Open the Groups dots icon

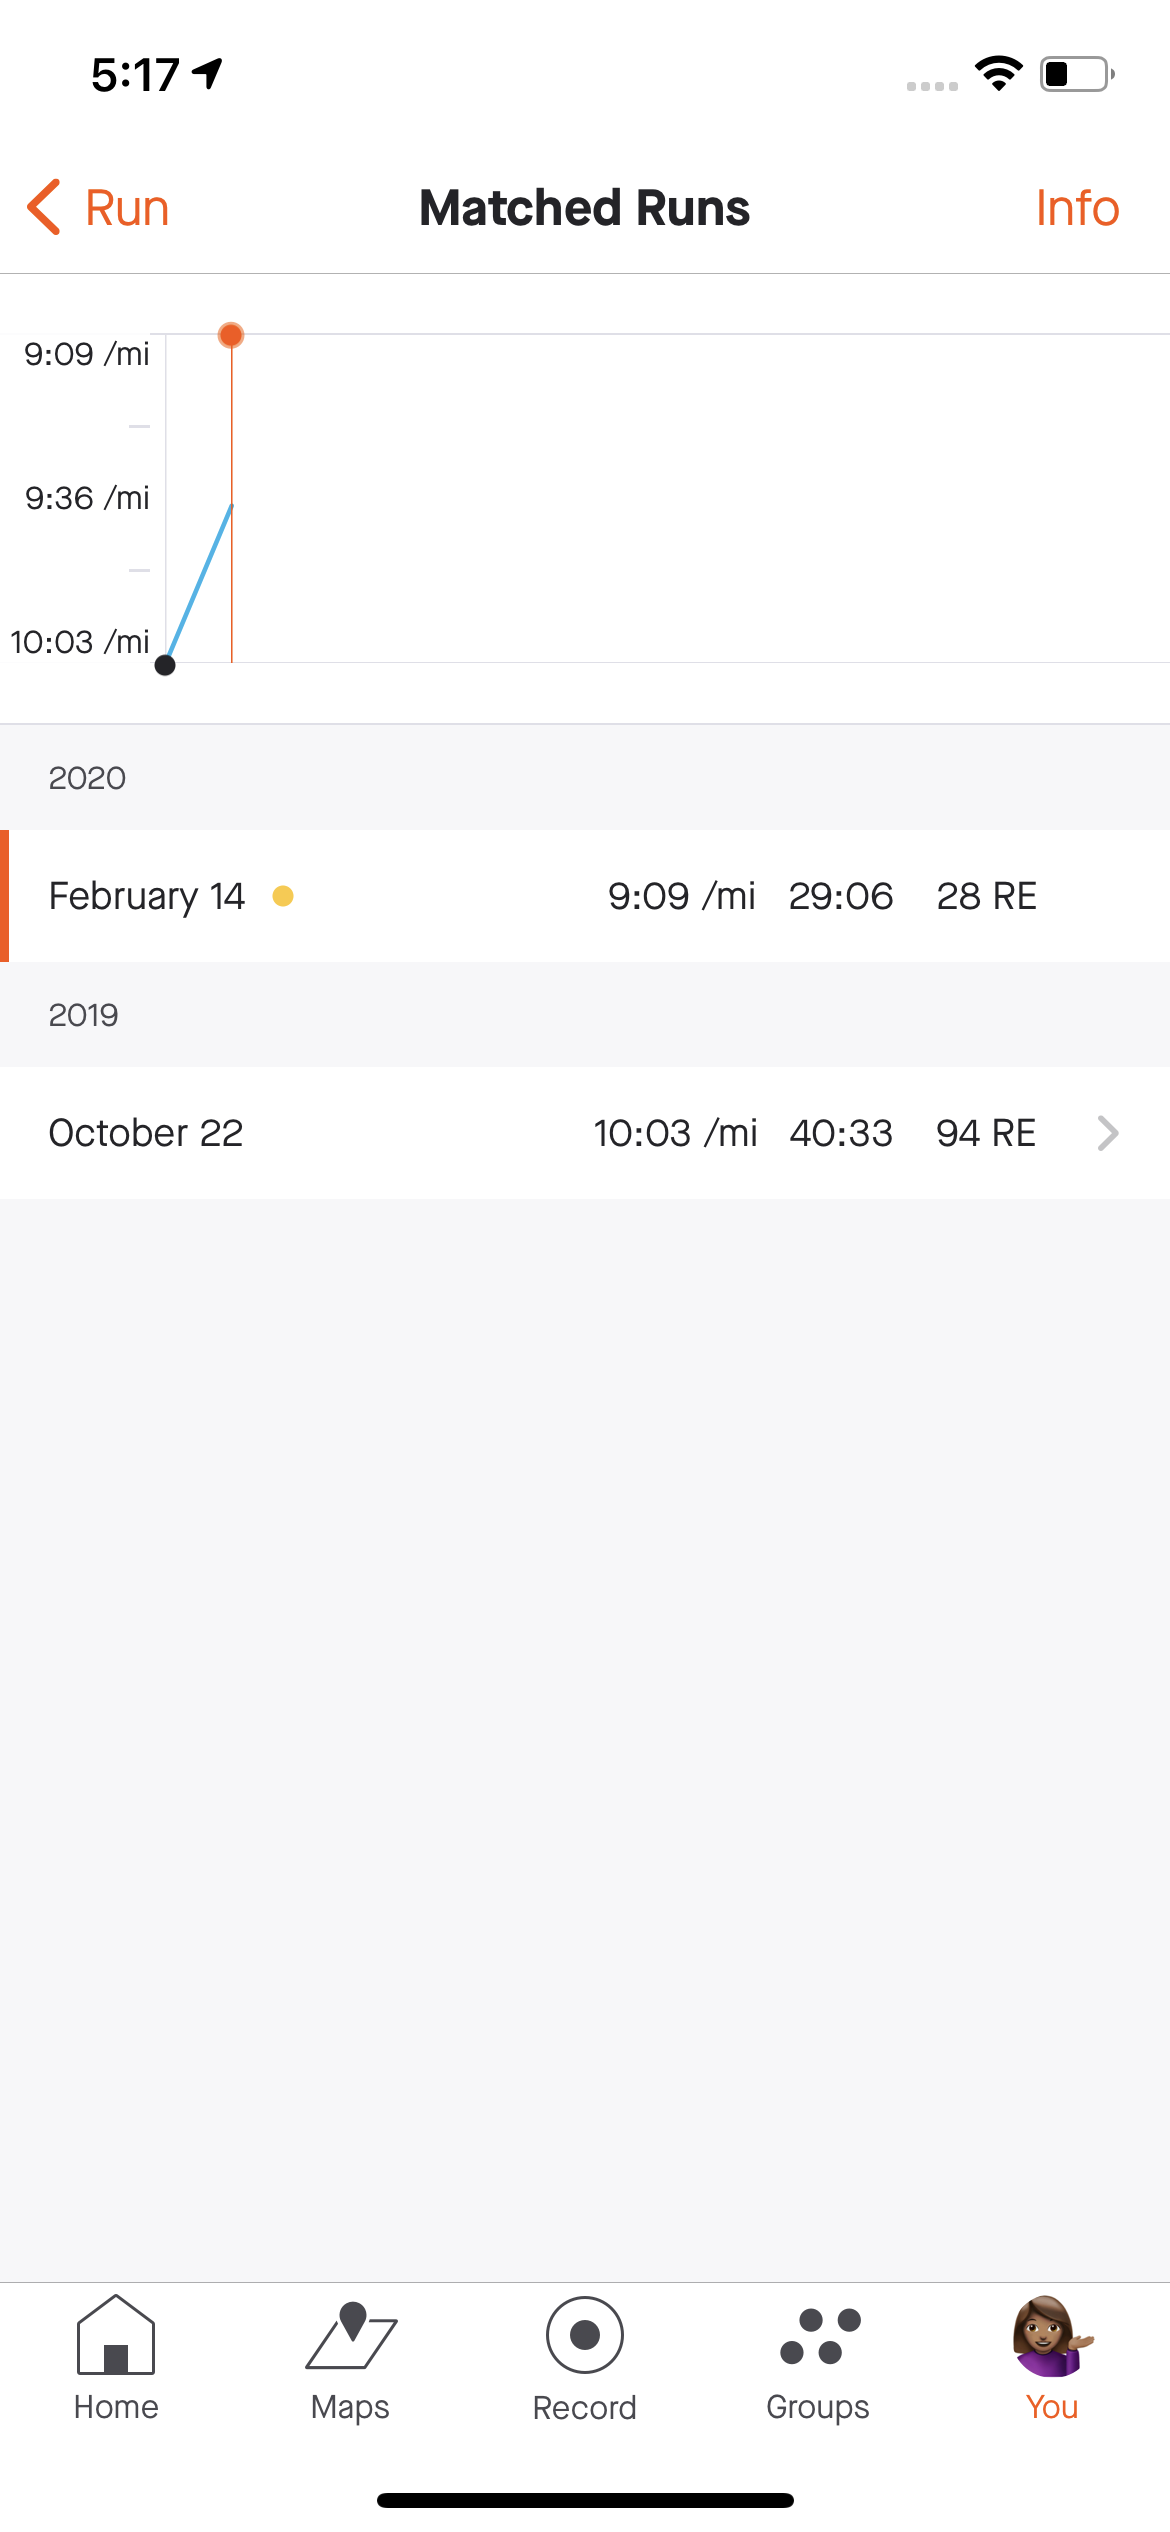tap(820, 2336)
